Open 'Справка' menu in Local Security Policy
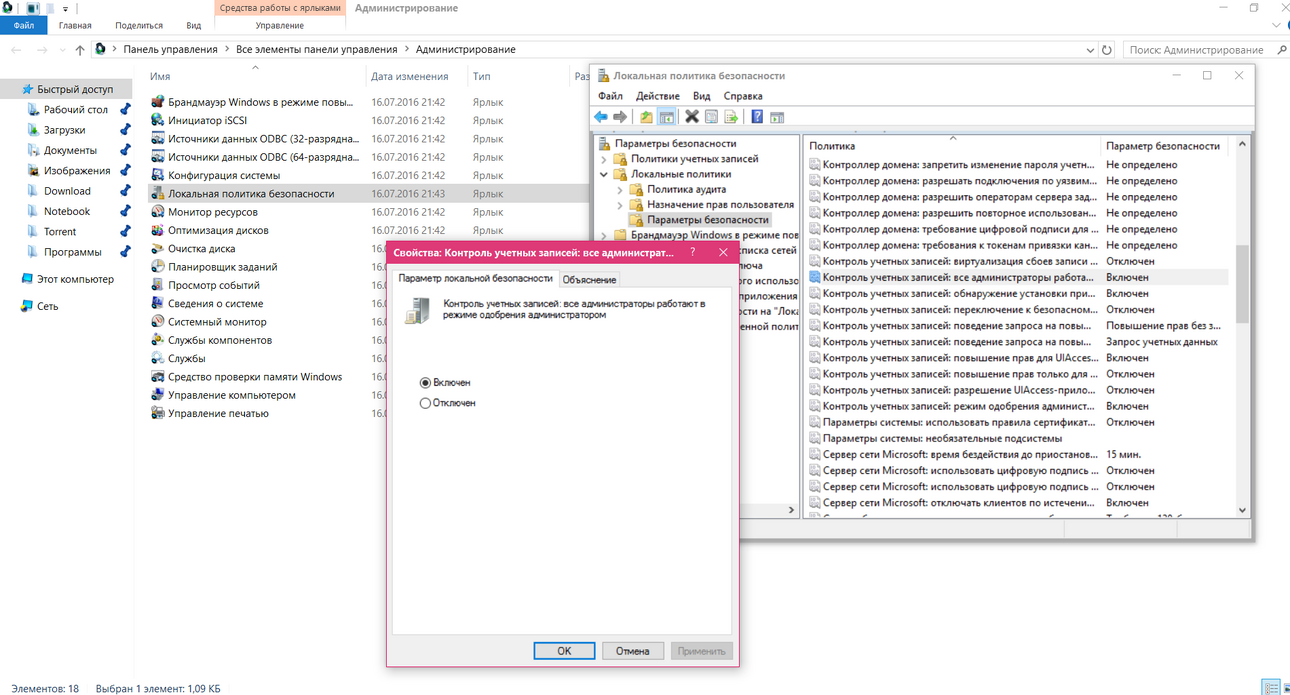The height and width of the screenshot is (695, 1290). 743,96
